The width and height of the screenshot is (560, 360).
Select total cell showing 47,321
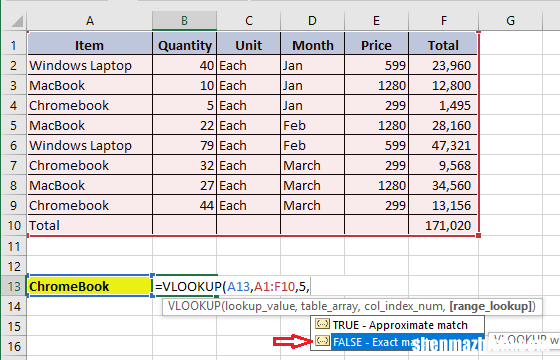point(443,145)
